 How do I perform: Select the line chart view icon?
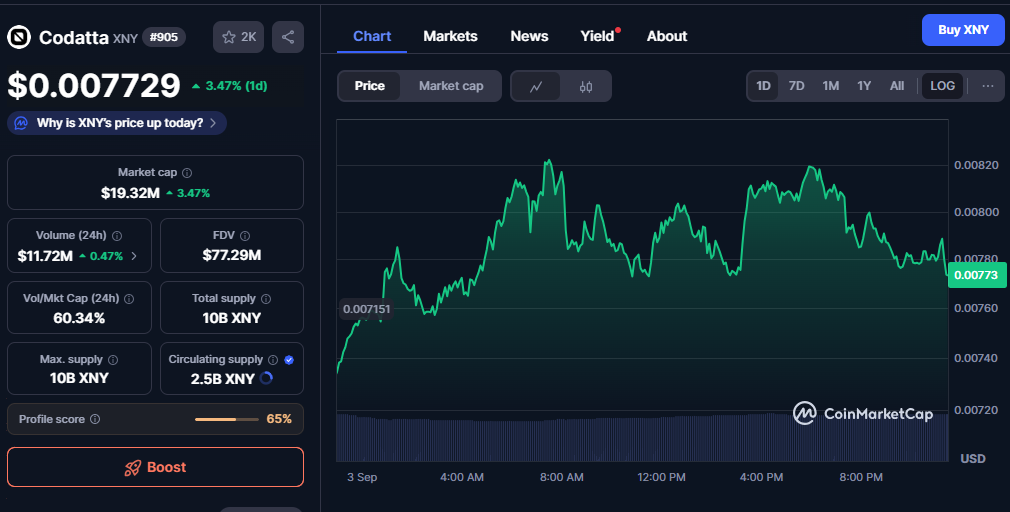click(536, 86)
